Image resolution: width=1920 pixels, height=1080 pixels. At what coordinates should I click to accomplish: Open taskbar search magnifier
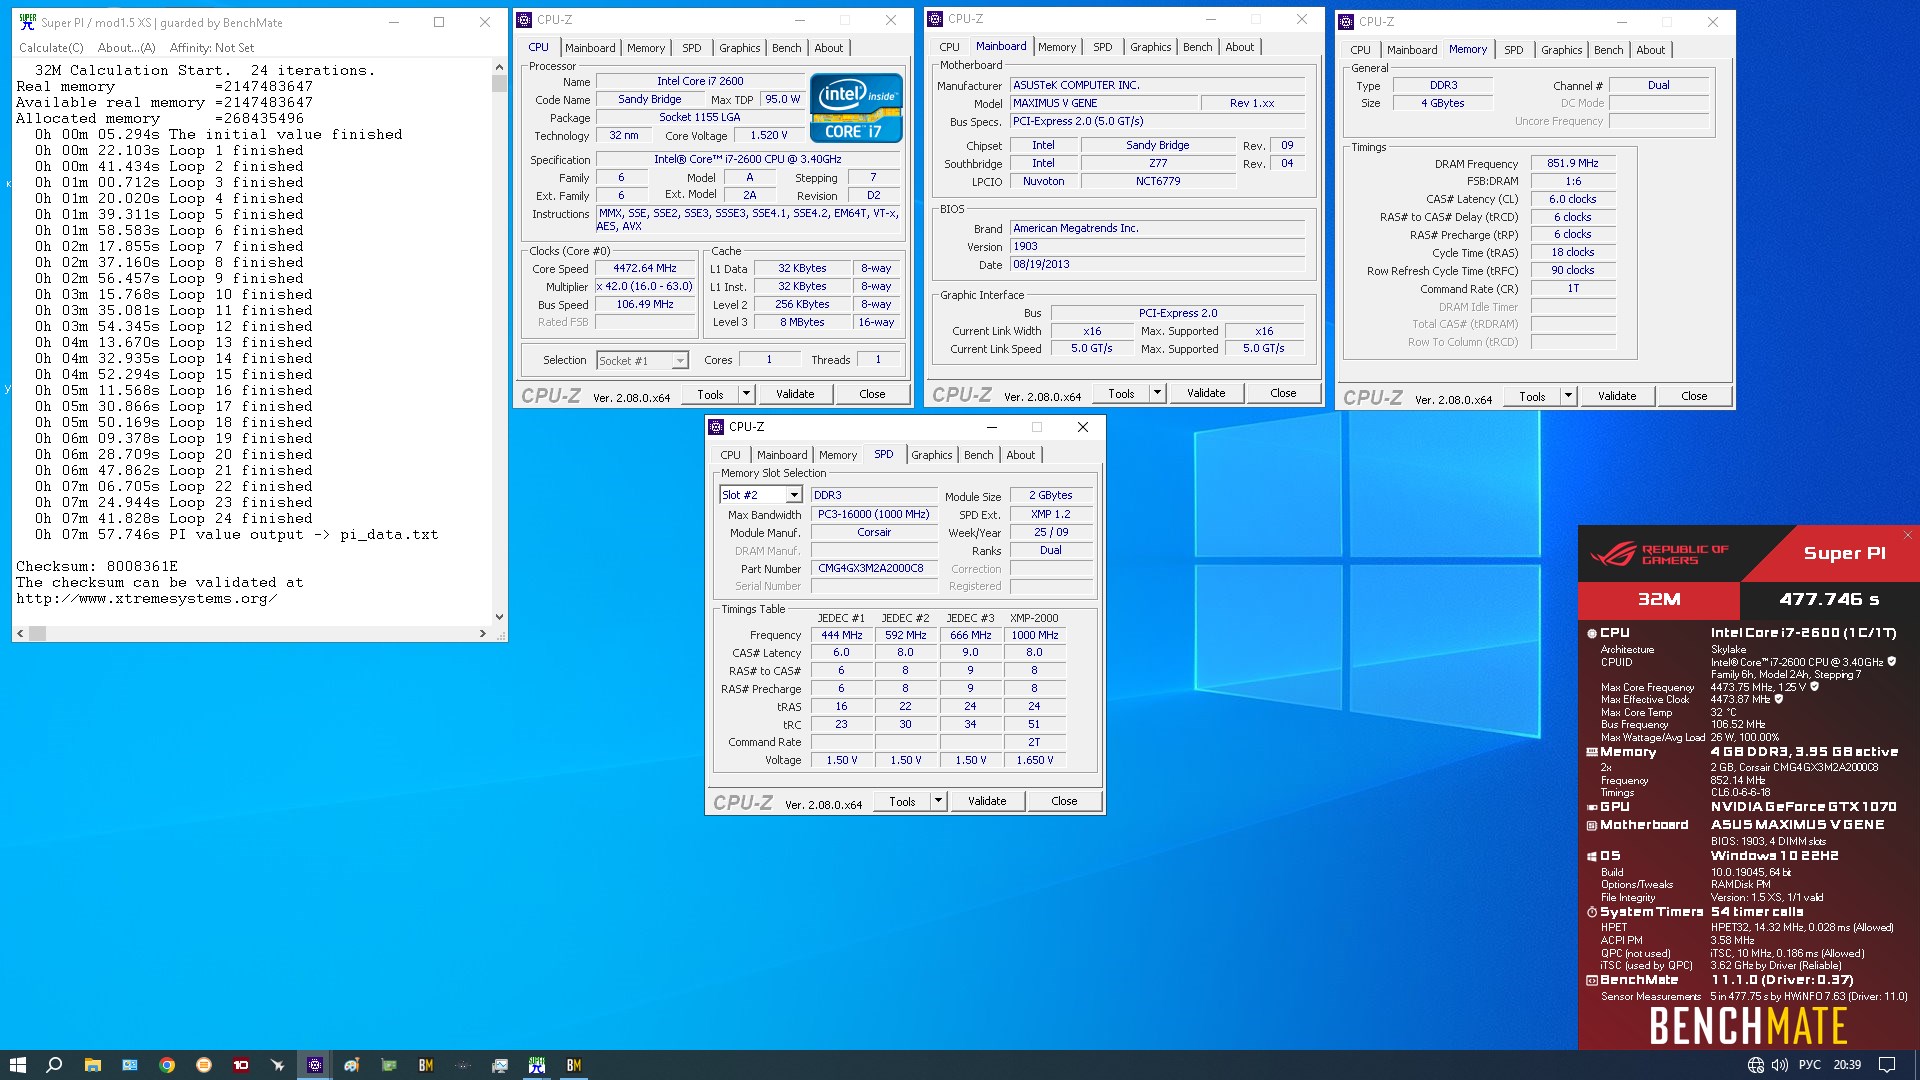pos(54,1065)
